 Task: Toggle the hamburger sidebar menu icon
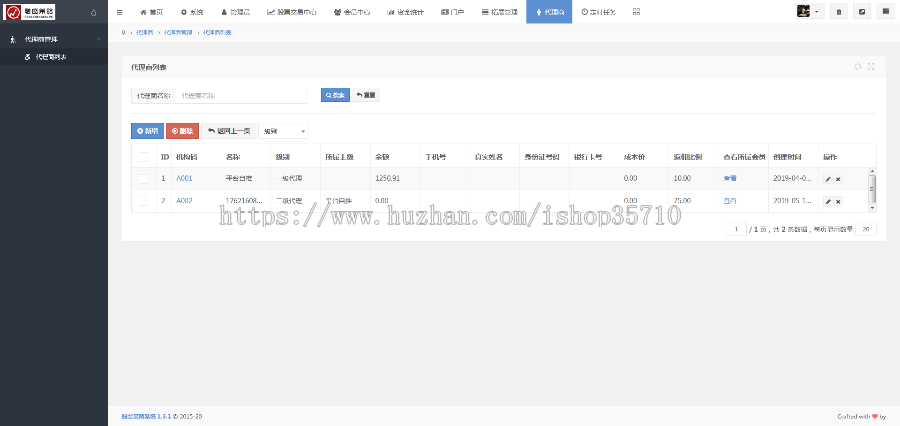point(119,11)
